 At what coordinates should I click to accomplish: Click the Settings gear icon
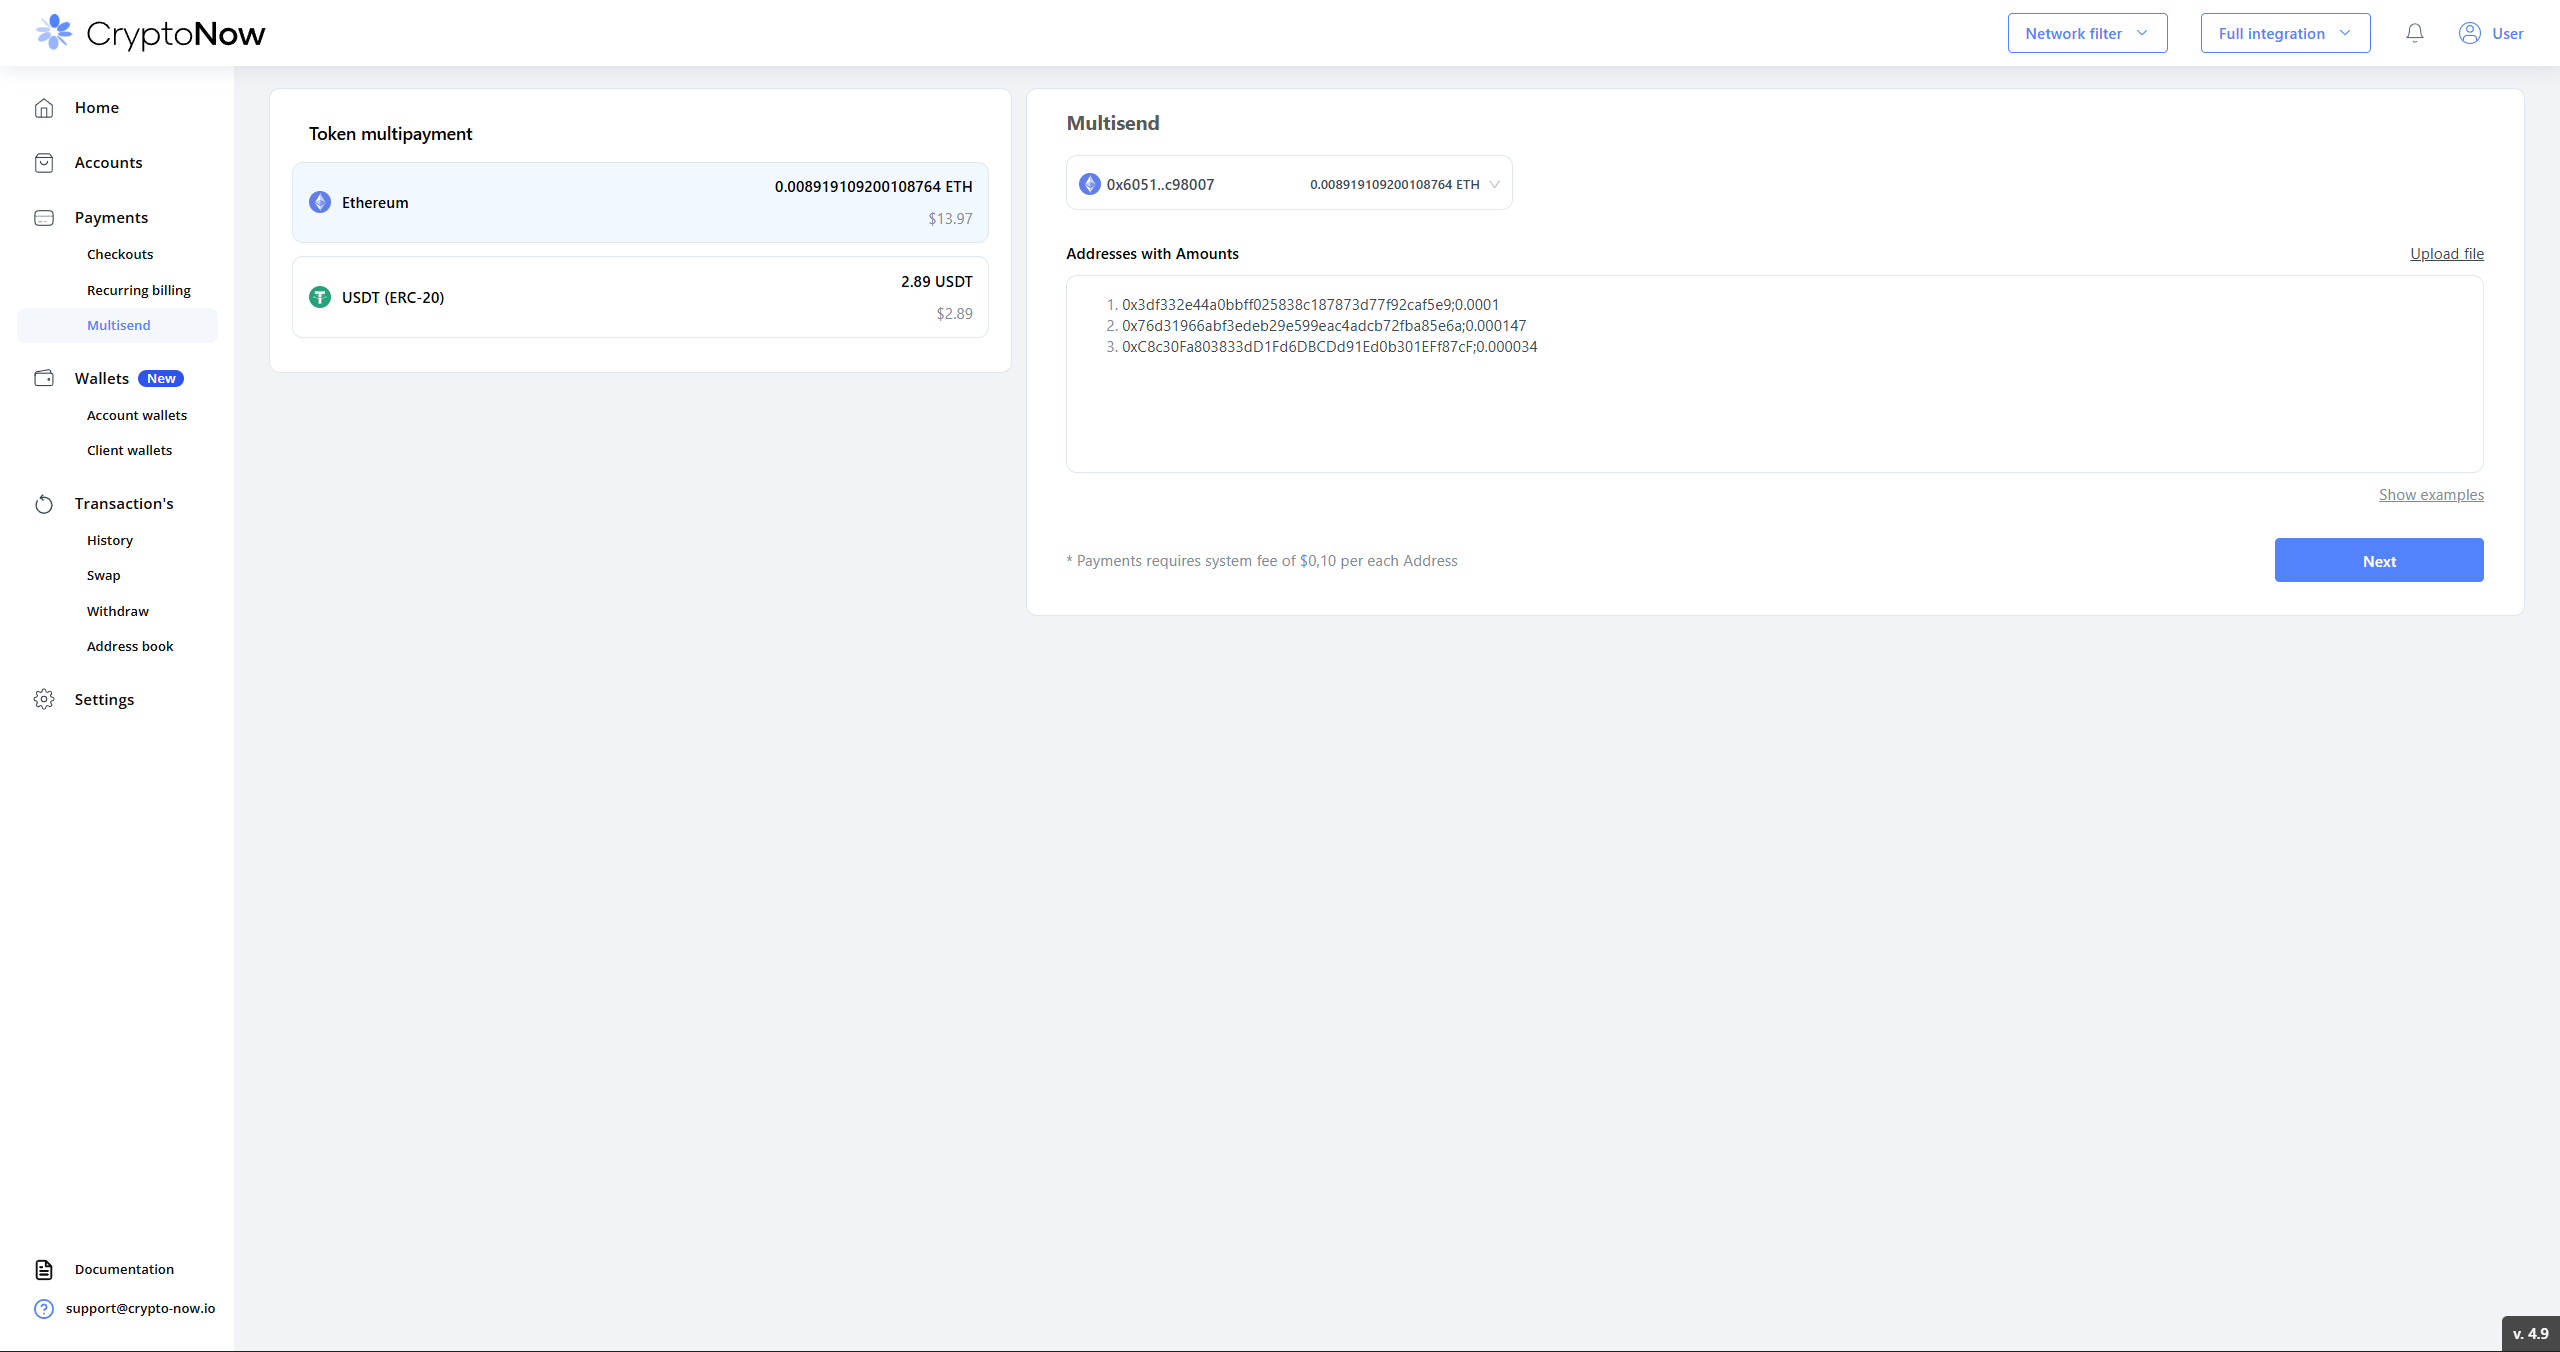(44, 699)
